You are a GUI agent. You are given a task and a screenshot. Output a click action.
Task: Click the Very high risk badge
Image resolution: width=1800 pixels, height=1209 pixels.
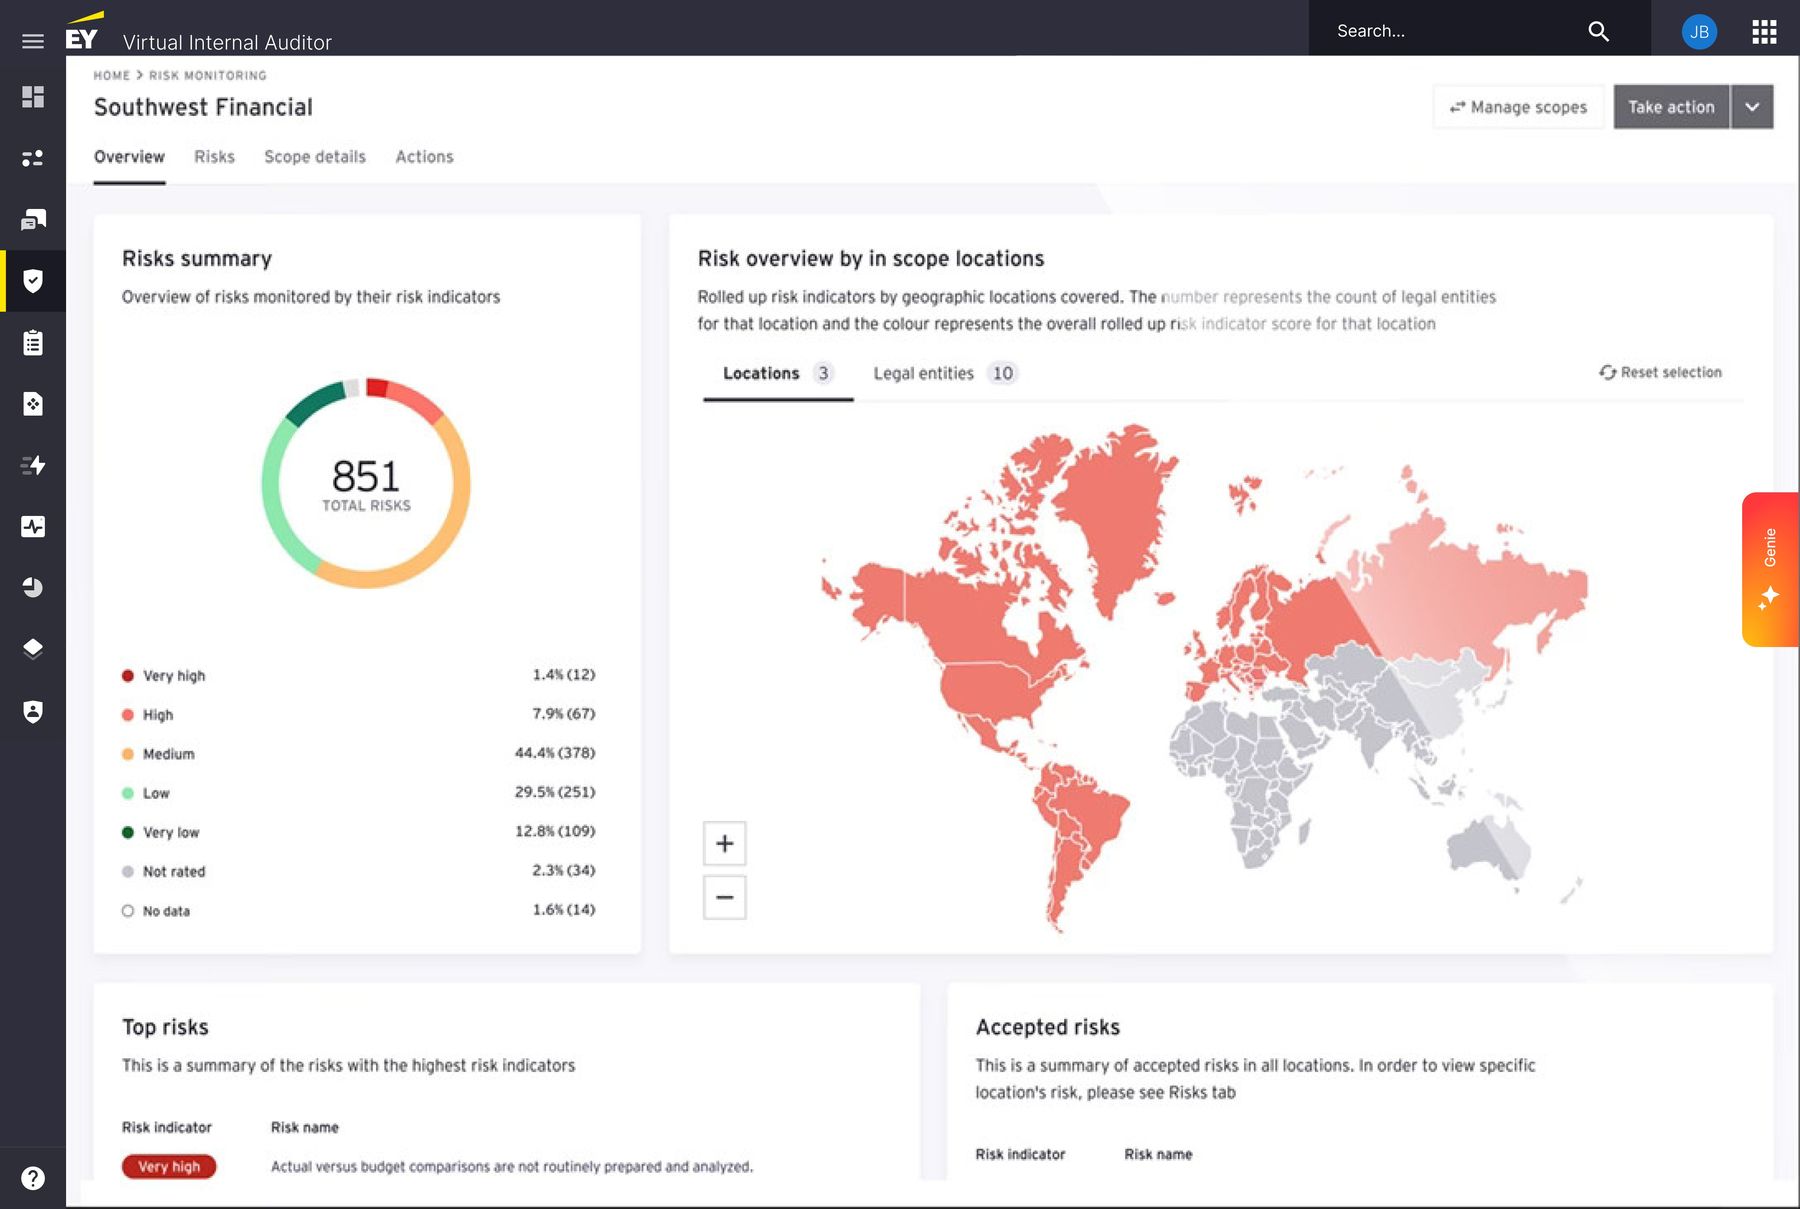(169, 1166)
